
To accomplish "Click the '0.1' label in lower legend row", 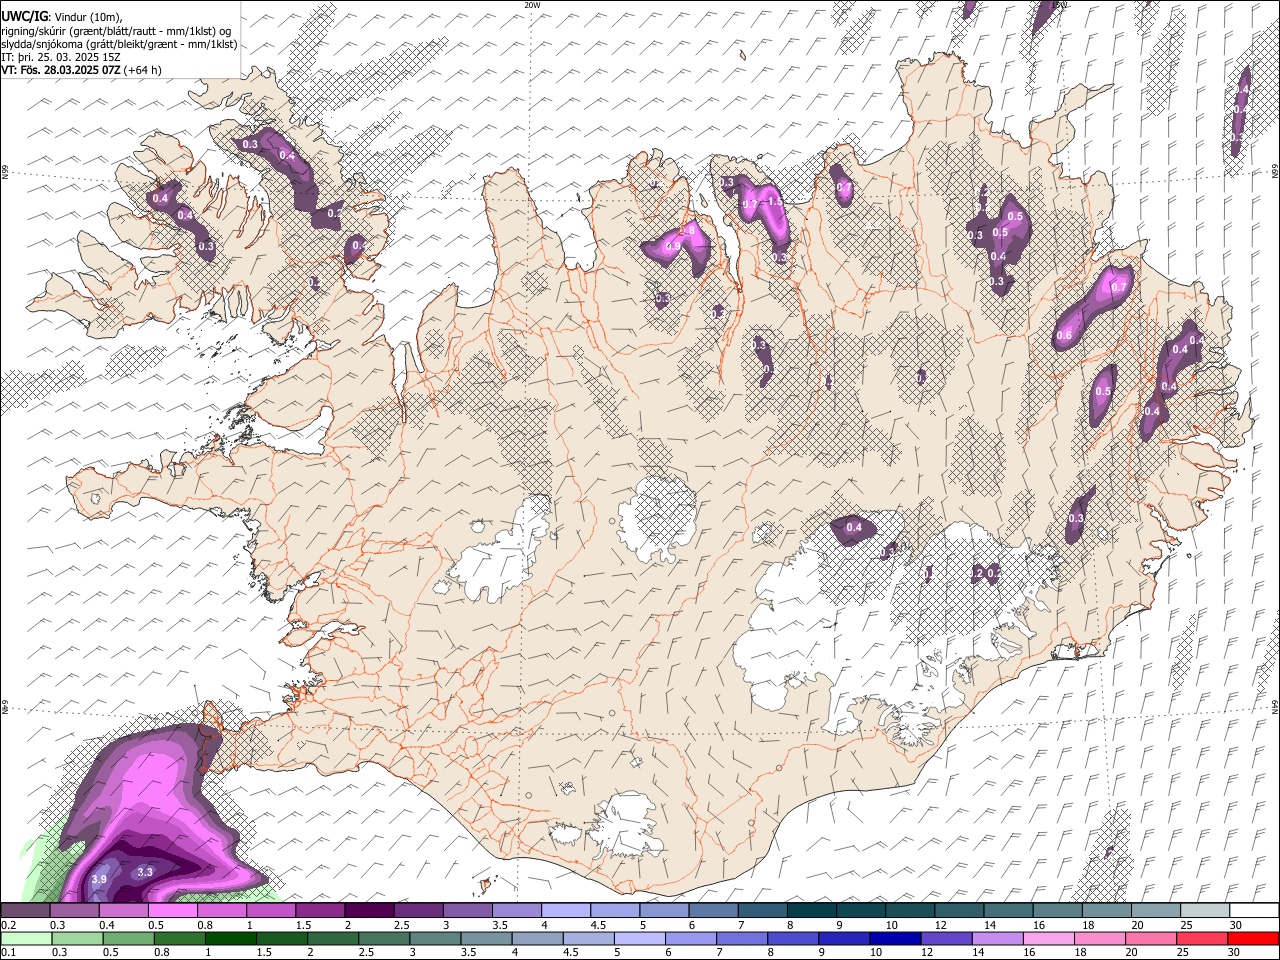I will point(8,952).
